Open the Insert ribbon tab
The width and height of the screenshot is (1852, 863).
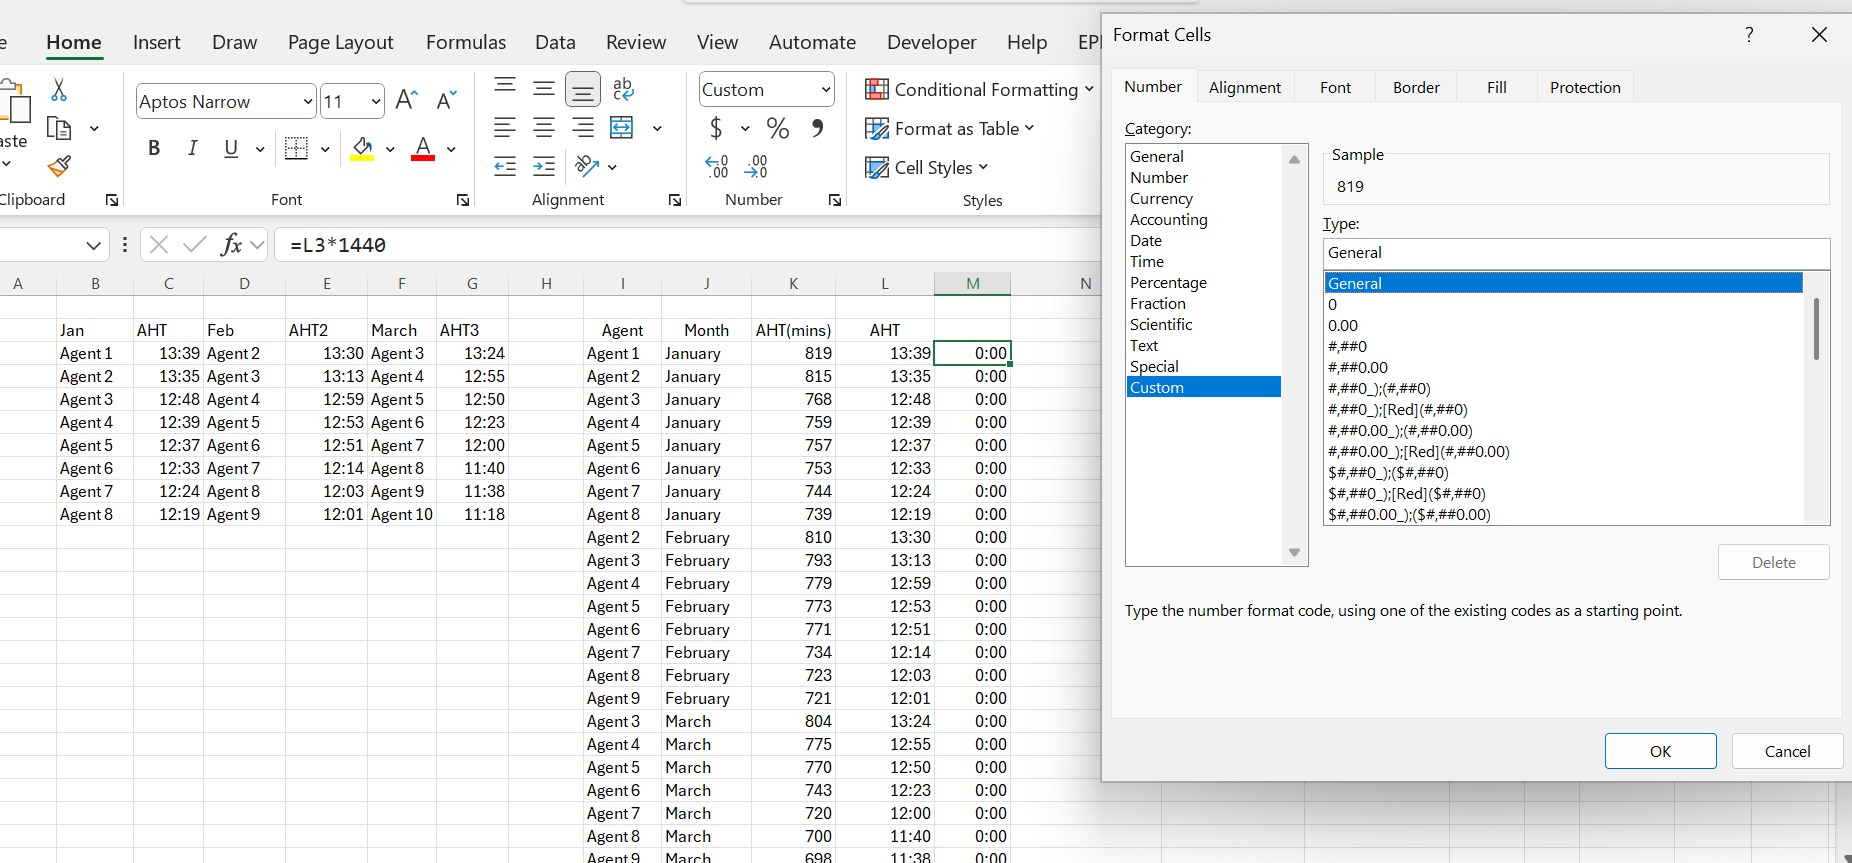coord(157,42)
